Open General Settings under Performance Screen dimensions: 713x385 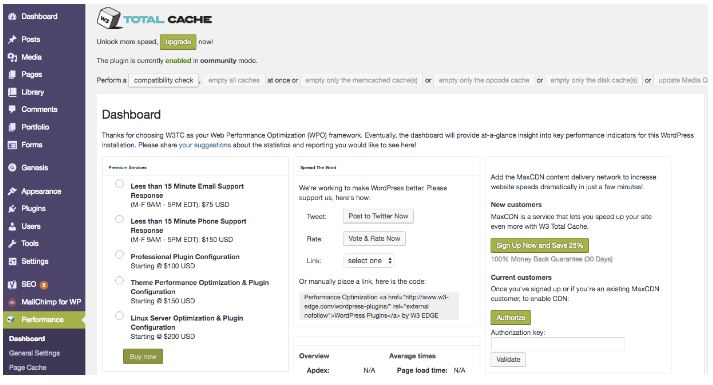pyautogui.click(x=34, y=353)
